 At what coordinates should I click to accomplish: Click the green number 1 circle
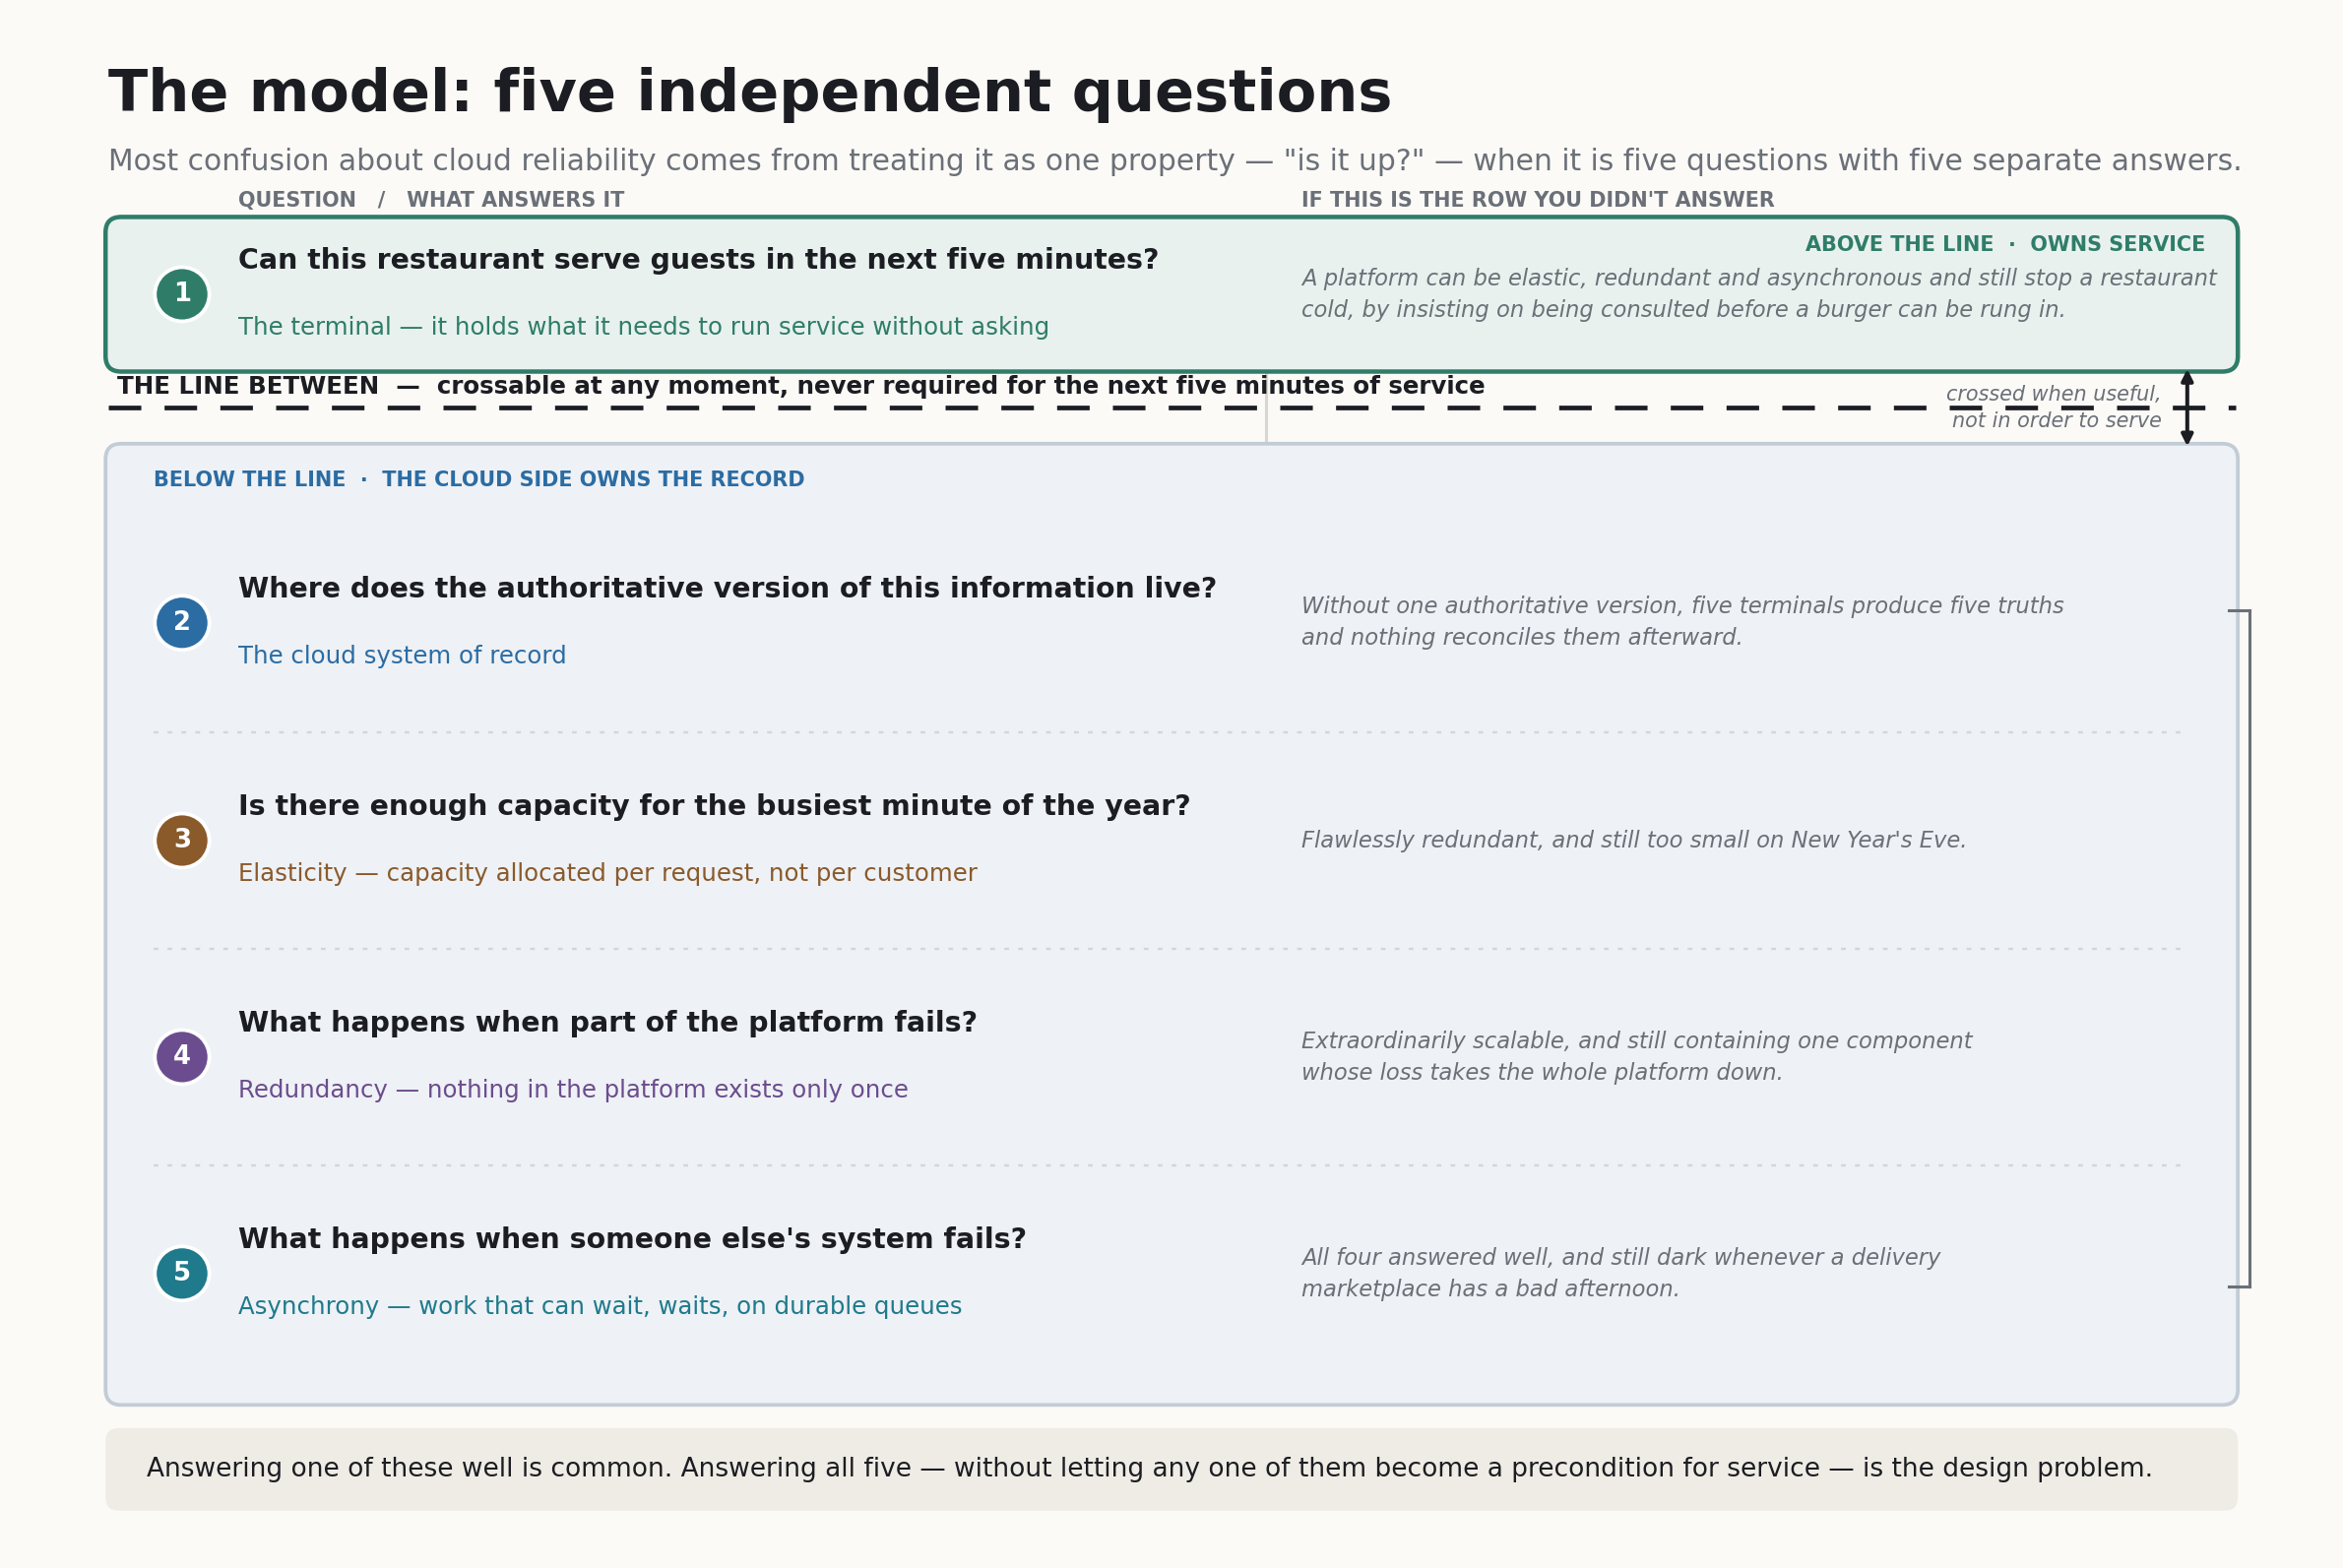tap(182, 294)
